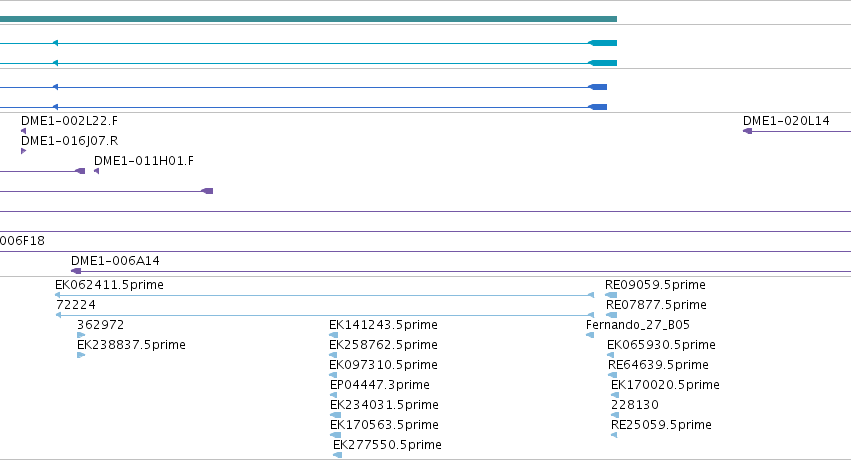Select the DME1-002L22.F feature label
The image size is (851, 460).
[69, 121]
